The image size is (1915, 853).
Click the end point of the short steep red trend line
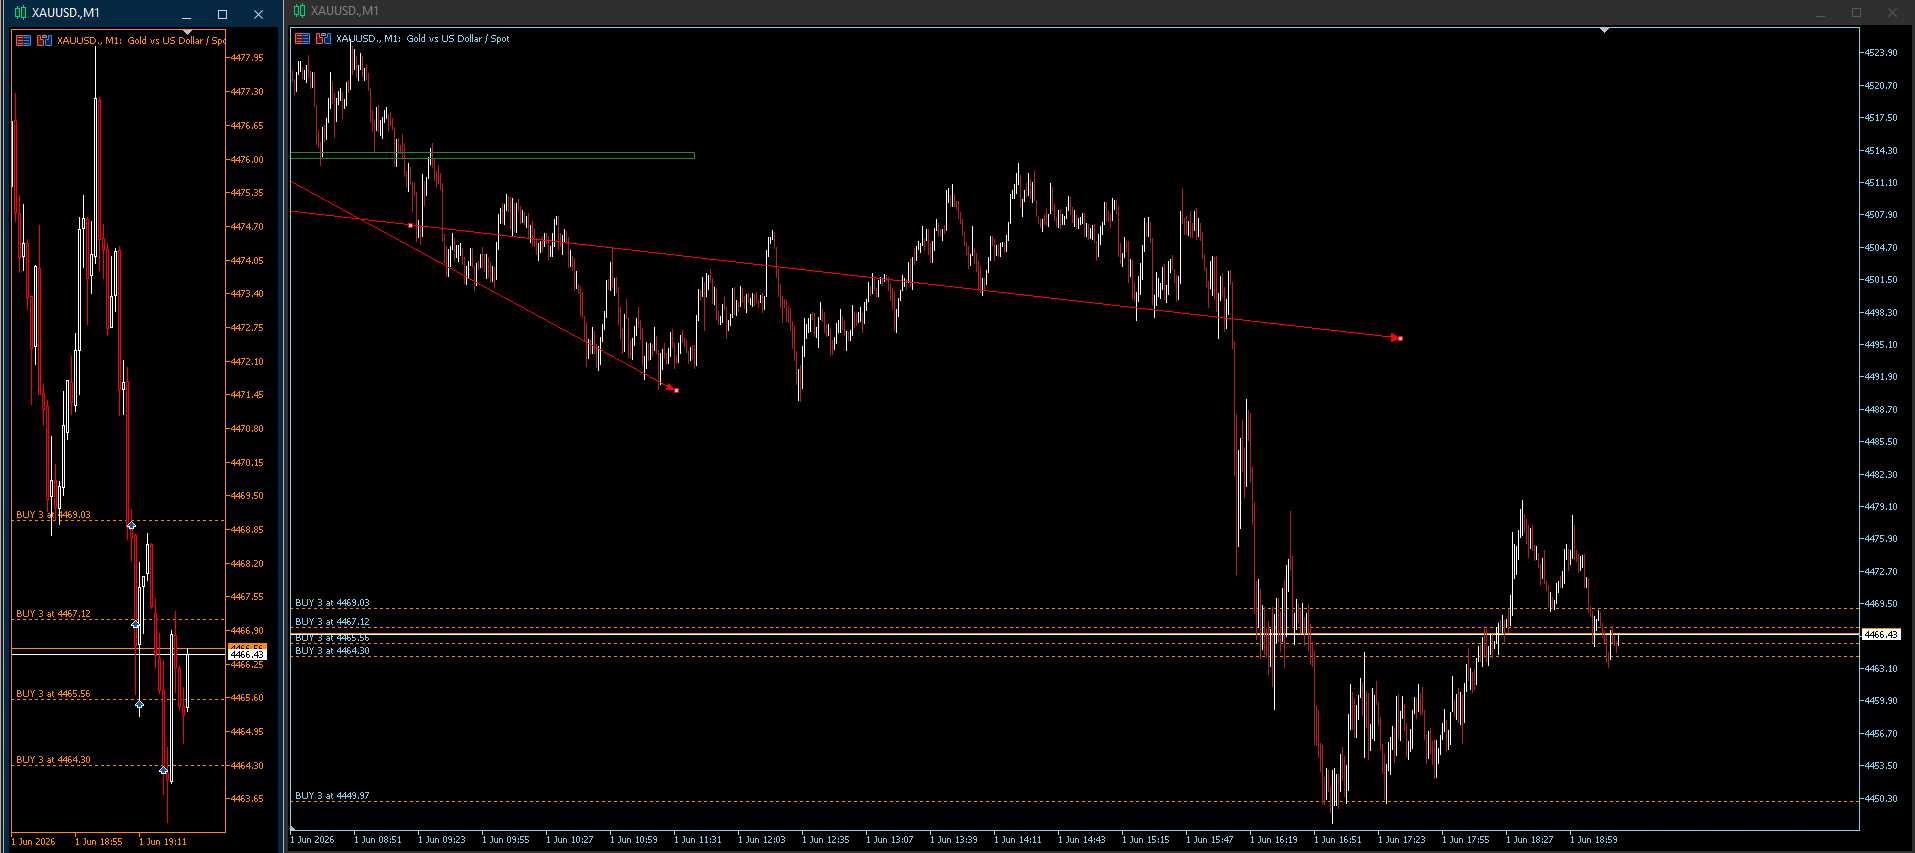pyautogui.click(x=677, y=390)
